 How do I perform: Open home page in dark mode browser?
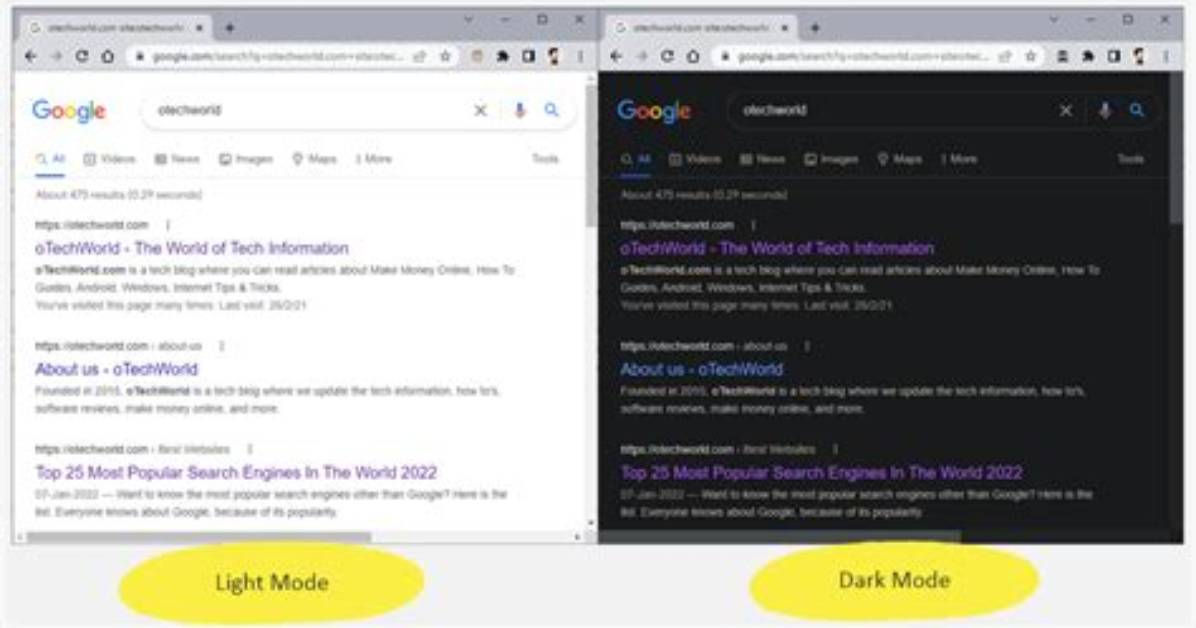click(693, 56)
